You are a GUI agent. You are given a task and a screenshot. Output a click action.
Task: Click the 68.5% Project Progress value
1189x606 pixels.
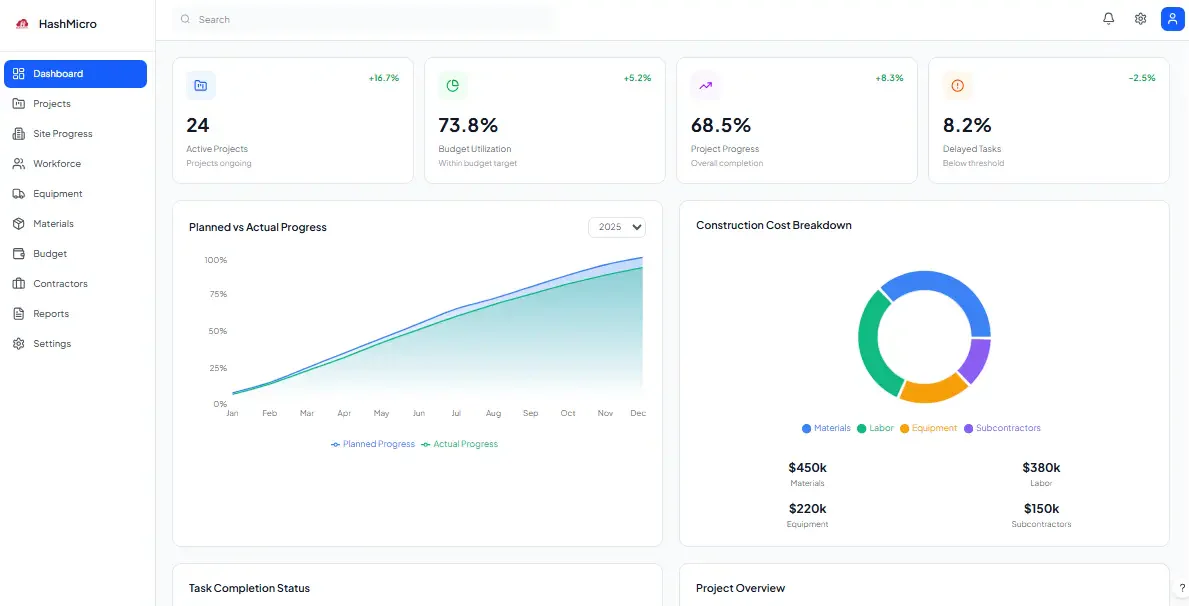[x=720, y=125]
